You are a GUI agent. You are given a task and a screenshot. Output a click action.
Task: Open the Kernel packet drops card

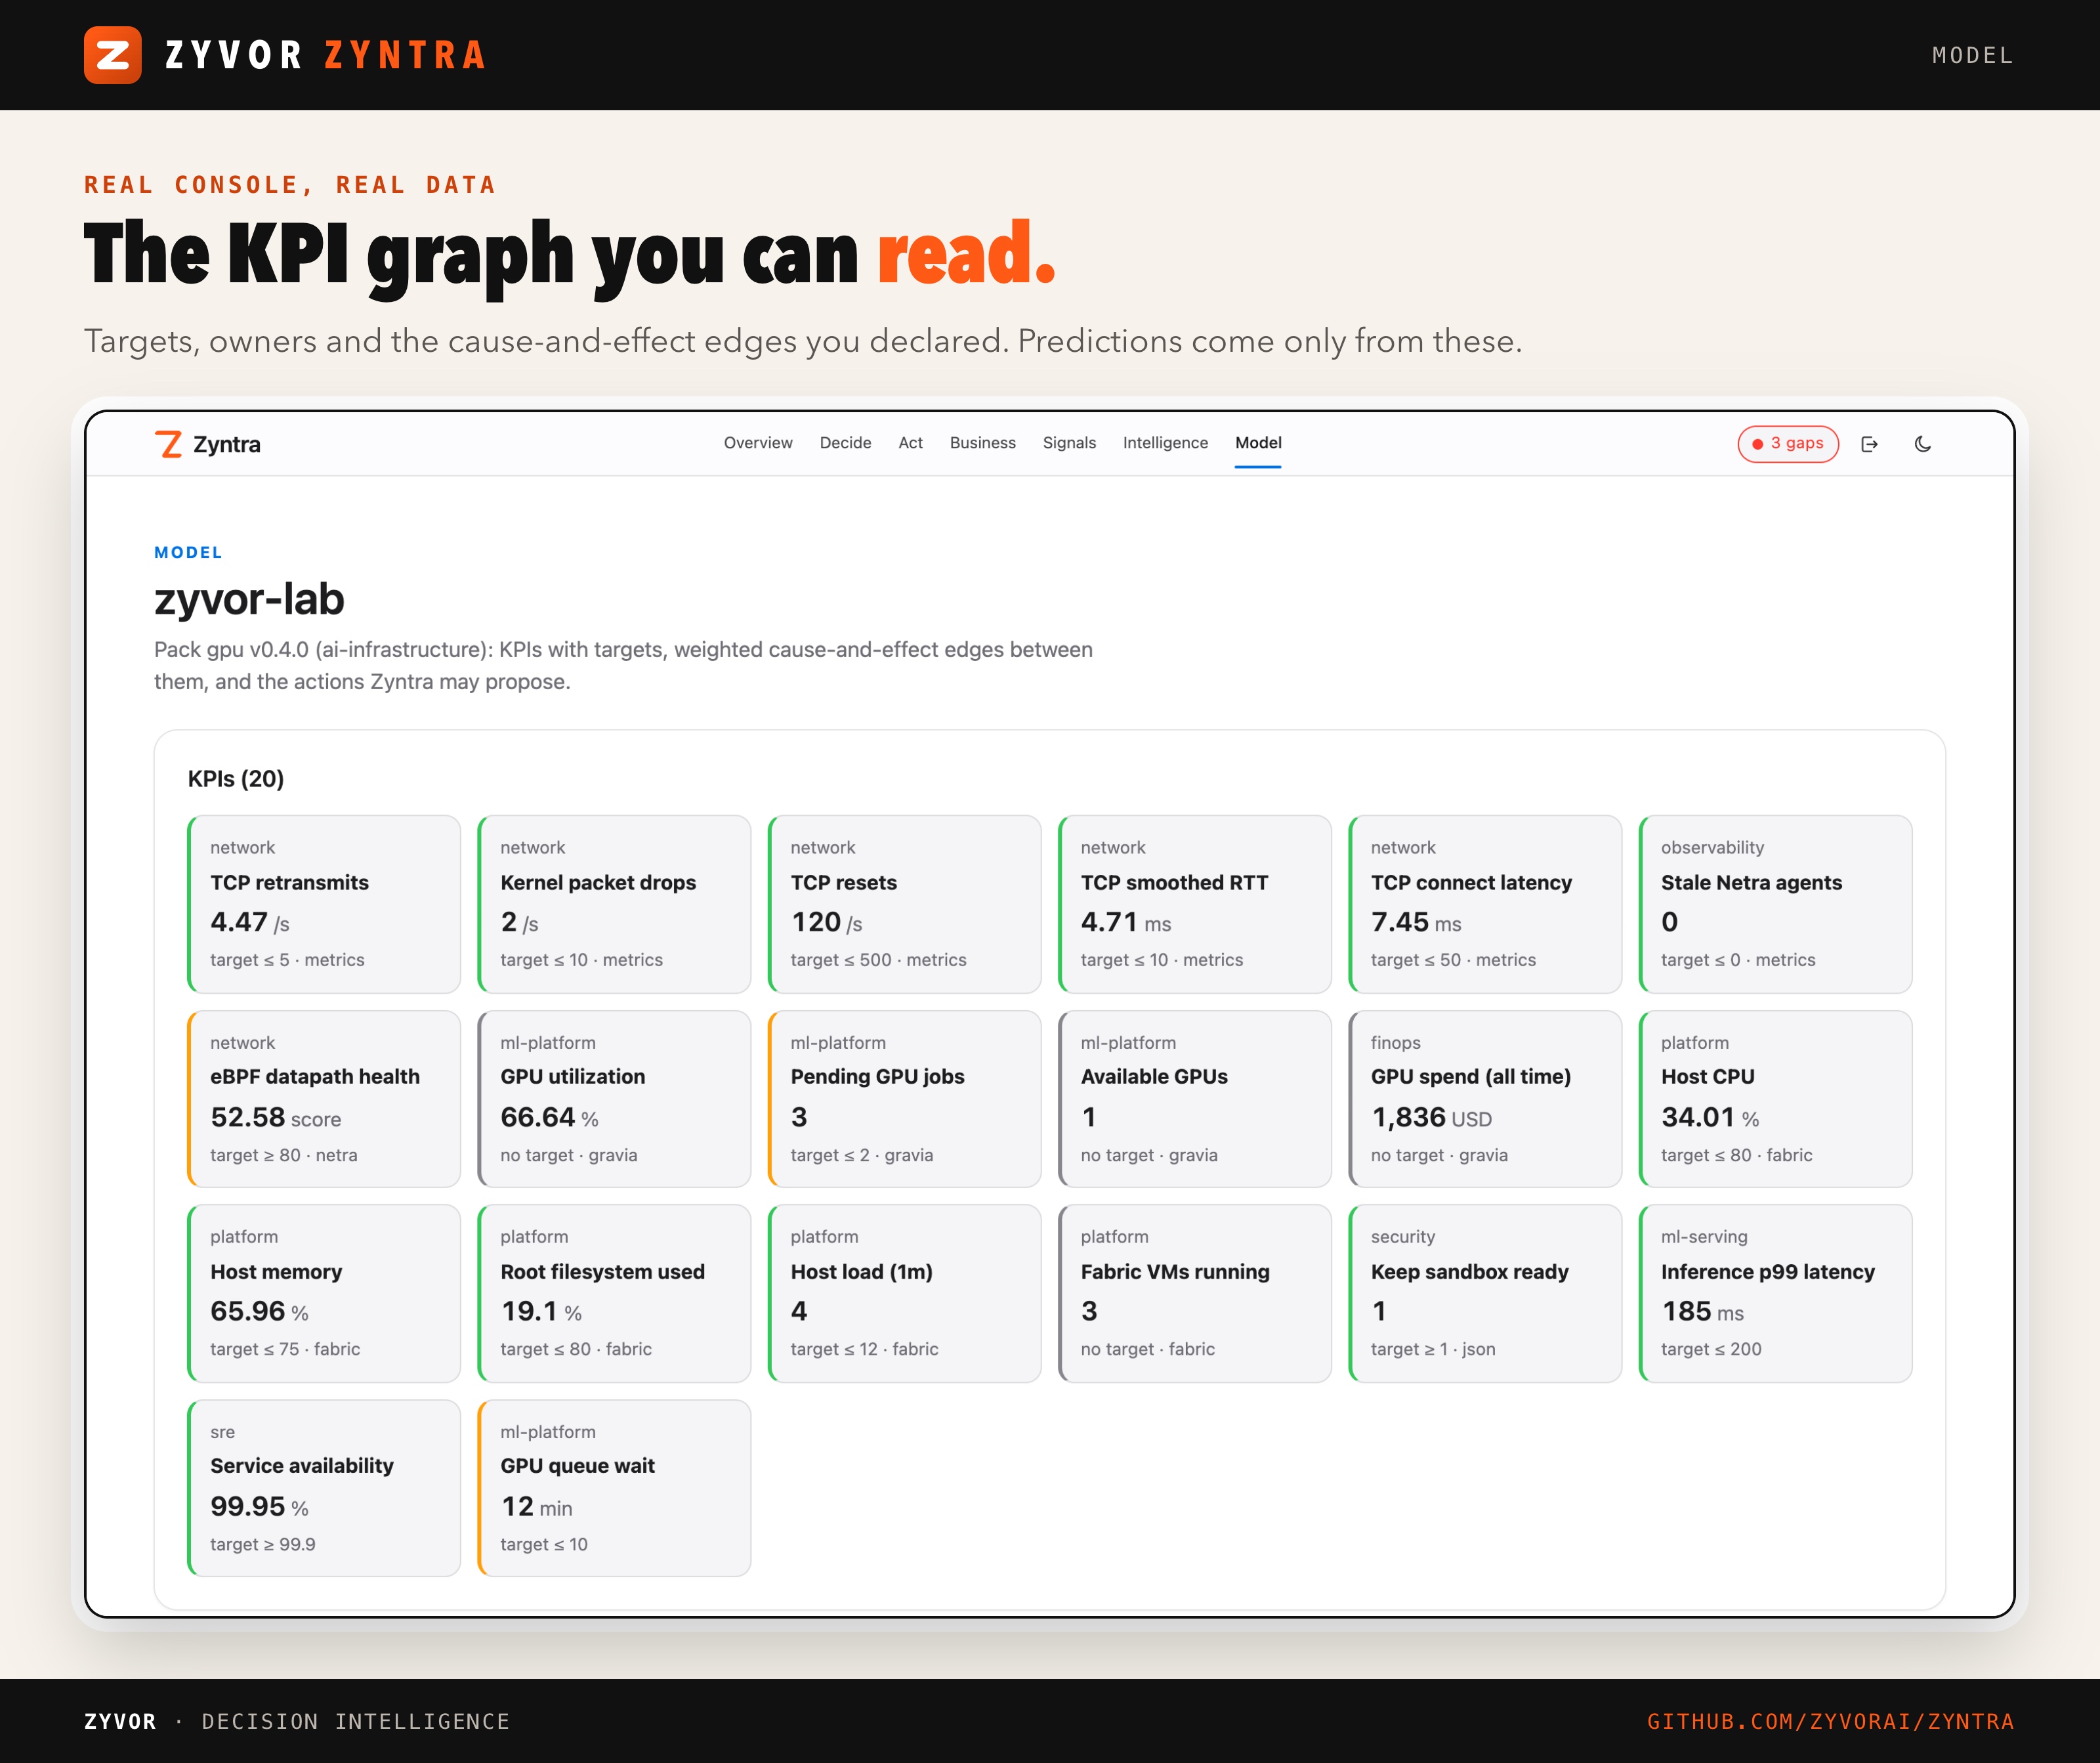[x=614, y=904]
